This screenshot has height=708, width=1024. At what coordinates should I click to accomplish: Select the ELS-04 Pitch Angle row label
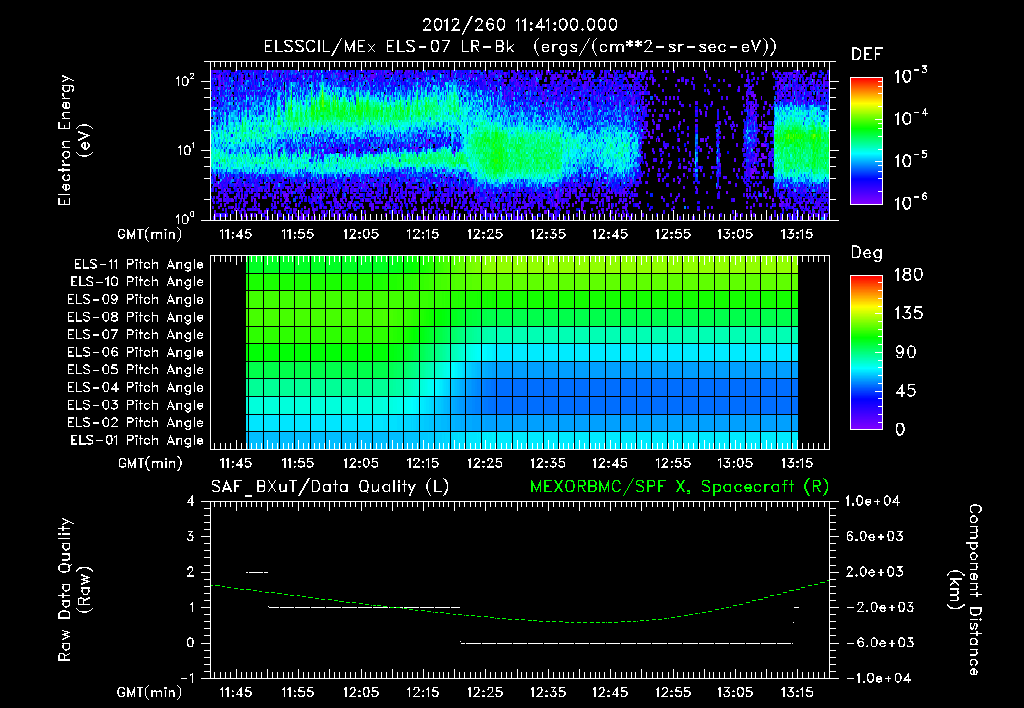(x=136, y=388)
